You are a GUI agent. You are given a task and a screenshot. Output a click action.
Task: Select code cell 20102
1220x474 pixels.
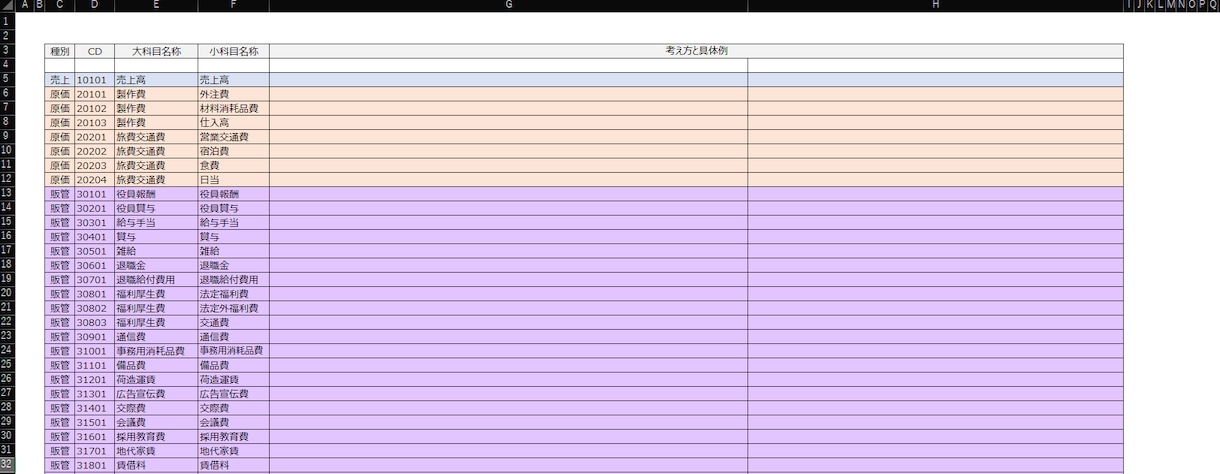[x=94, y=108]
